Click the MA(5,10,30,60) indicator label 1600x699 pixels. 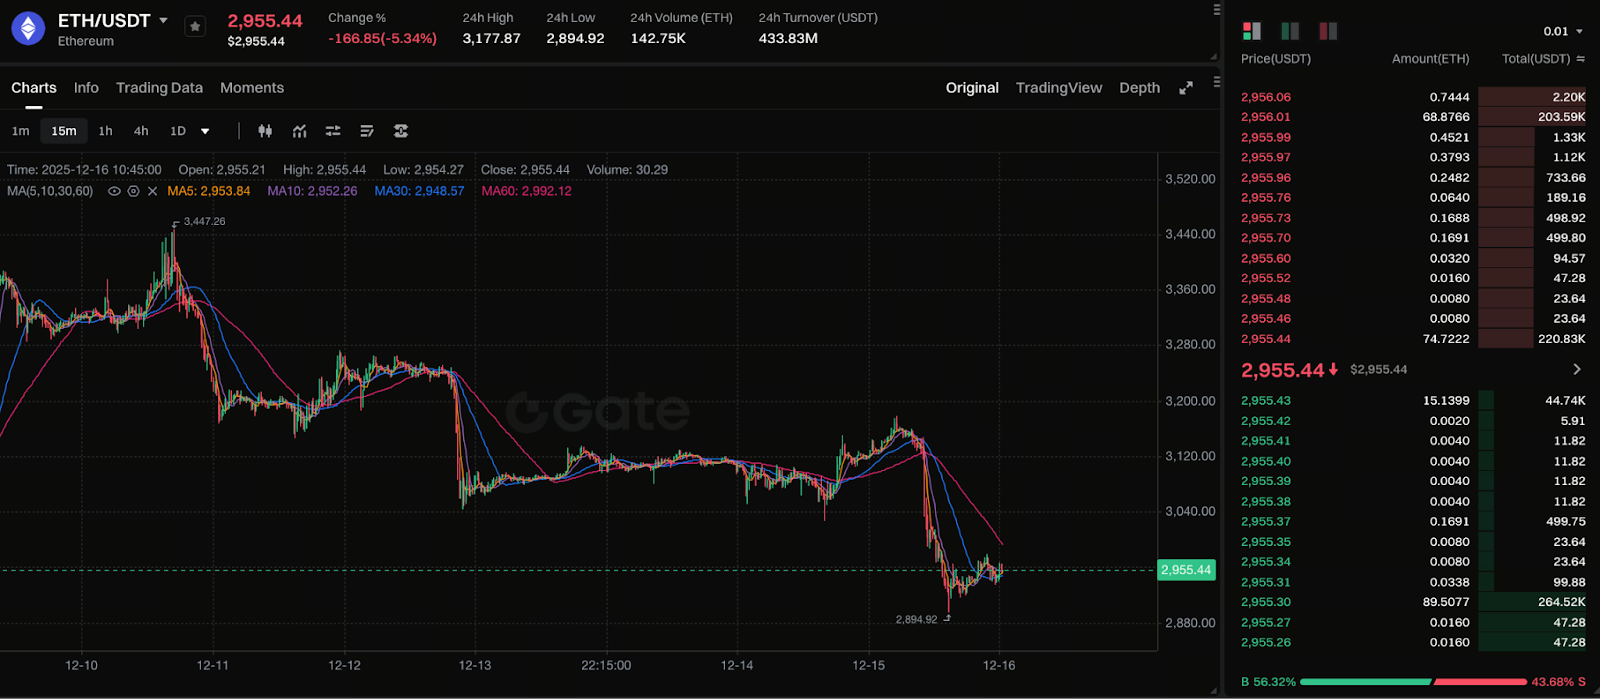[50, 191]
